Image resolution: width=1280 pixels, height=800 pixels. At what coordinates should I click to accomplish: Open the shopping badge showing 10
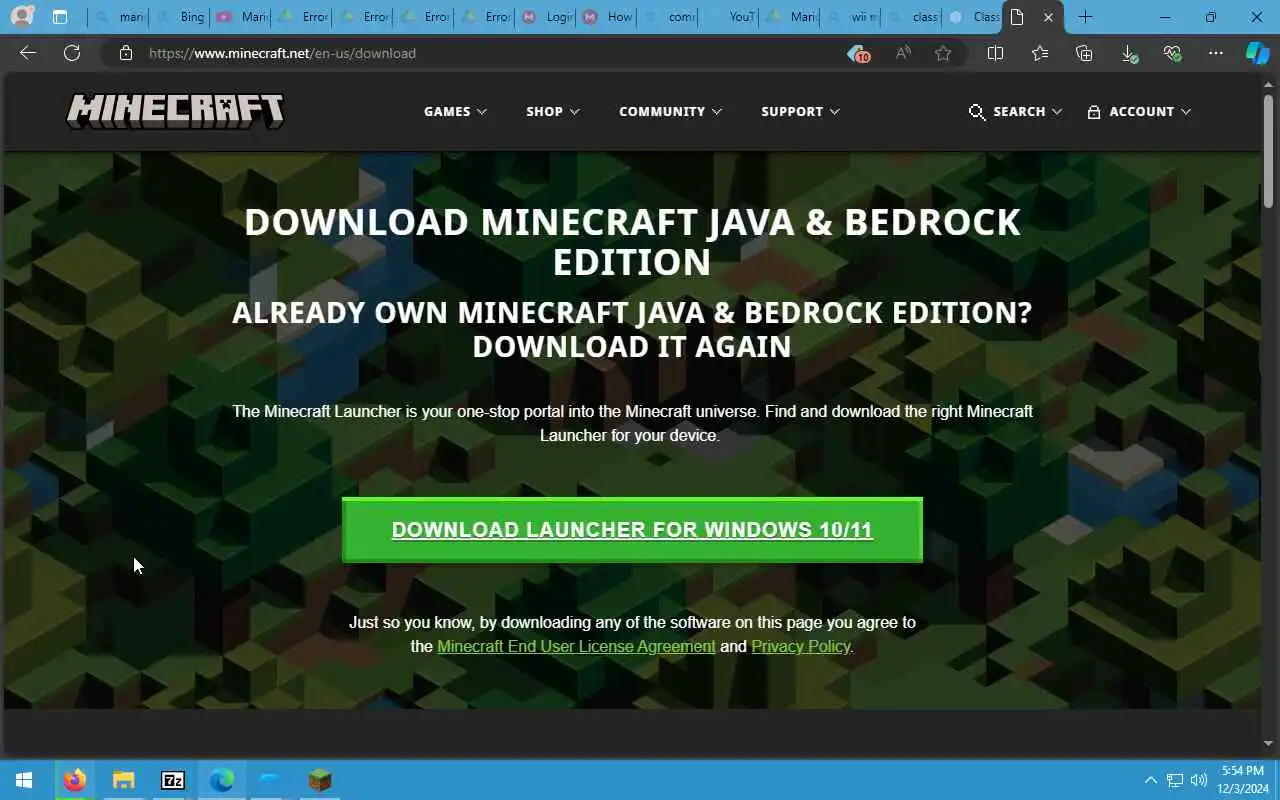pos(858,53)
